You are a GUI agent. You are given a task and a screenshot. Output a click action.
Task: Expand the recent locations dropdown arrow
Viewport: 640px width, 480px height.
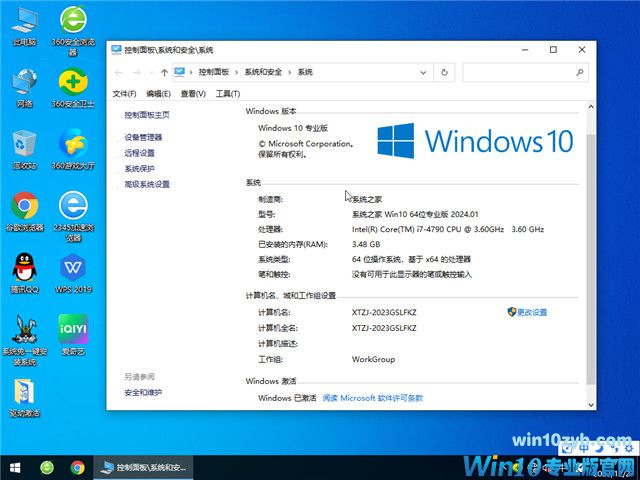coord(151,73)
